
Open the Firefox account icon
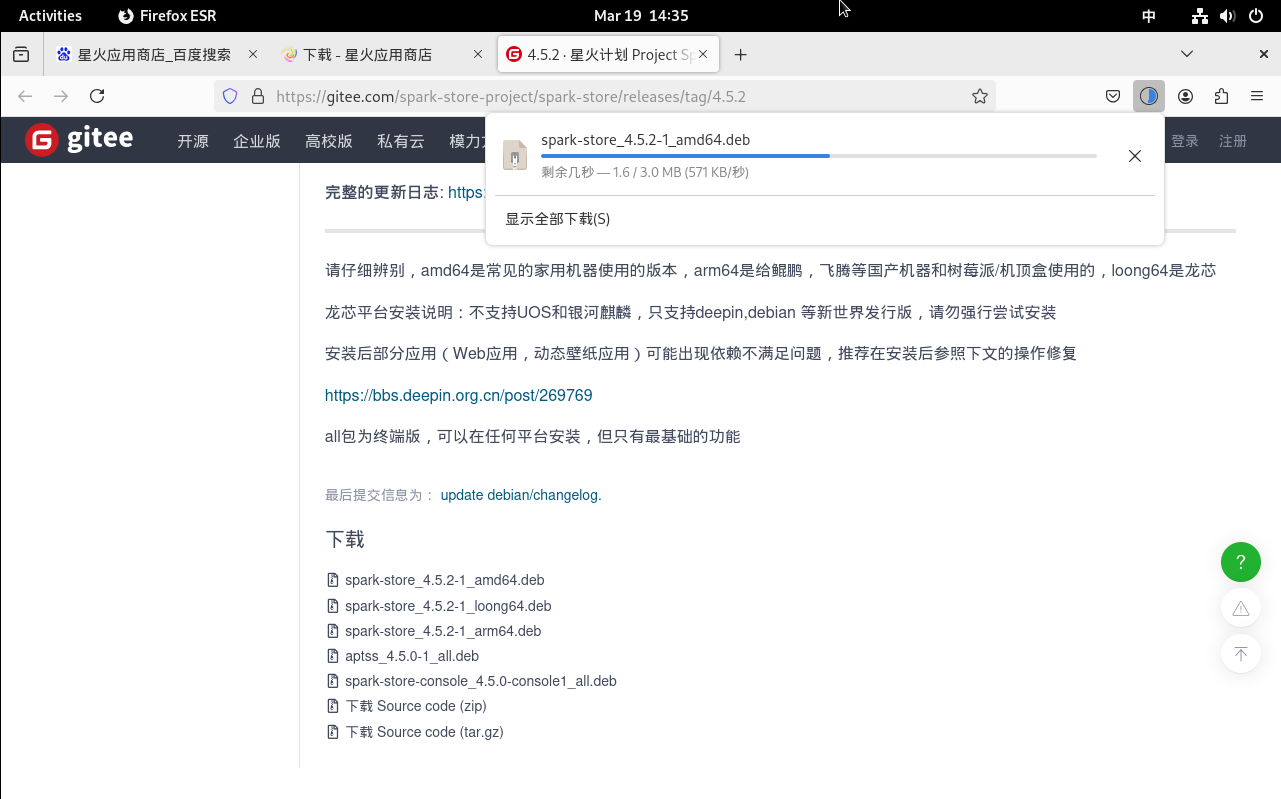(1185, 96)
